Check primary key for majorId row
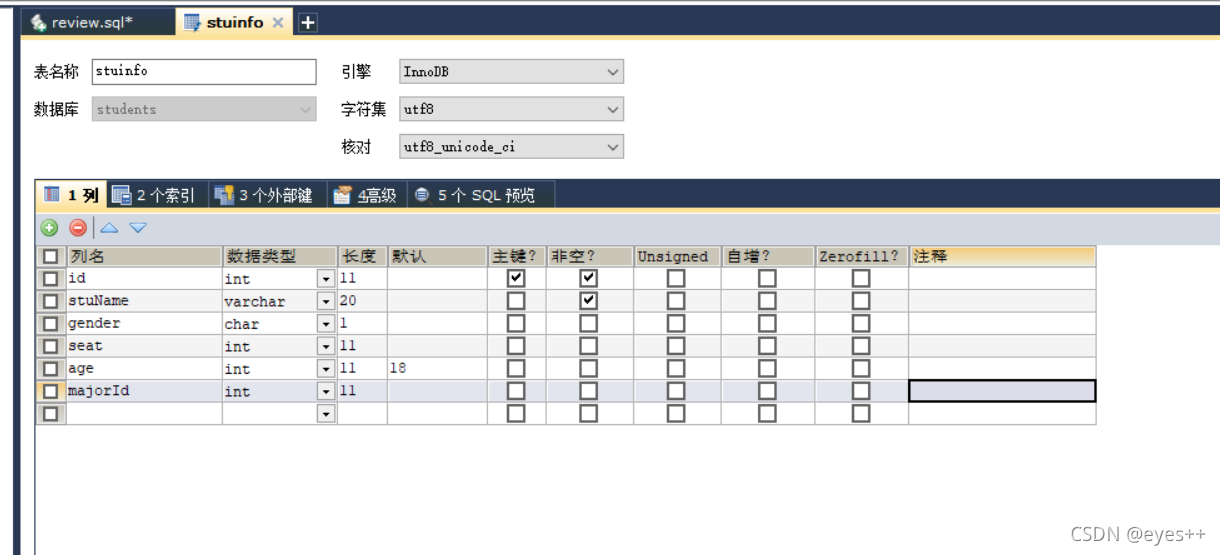This screenshot has height=555, width=1220. click(x=516, y=390)
